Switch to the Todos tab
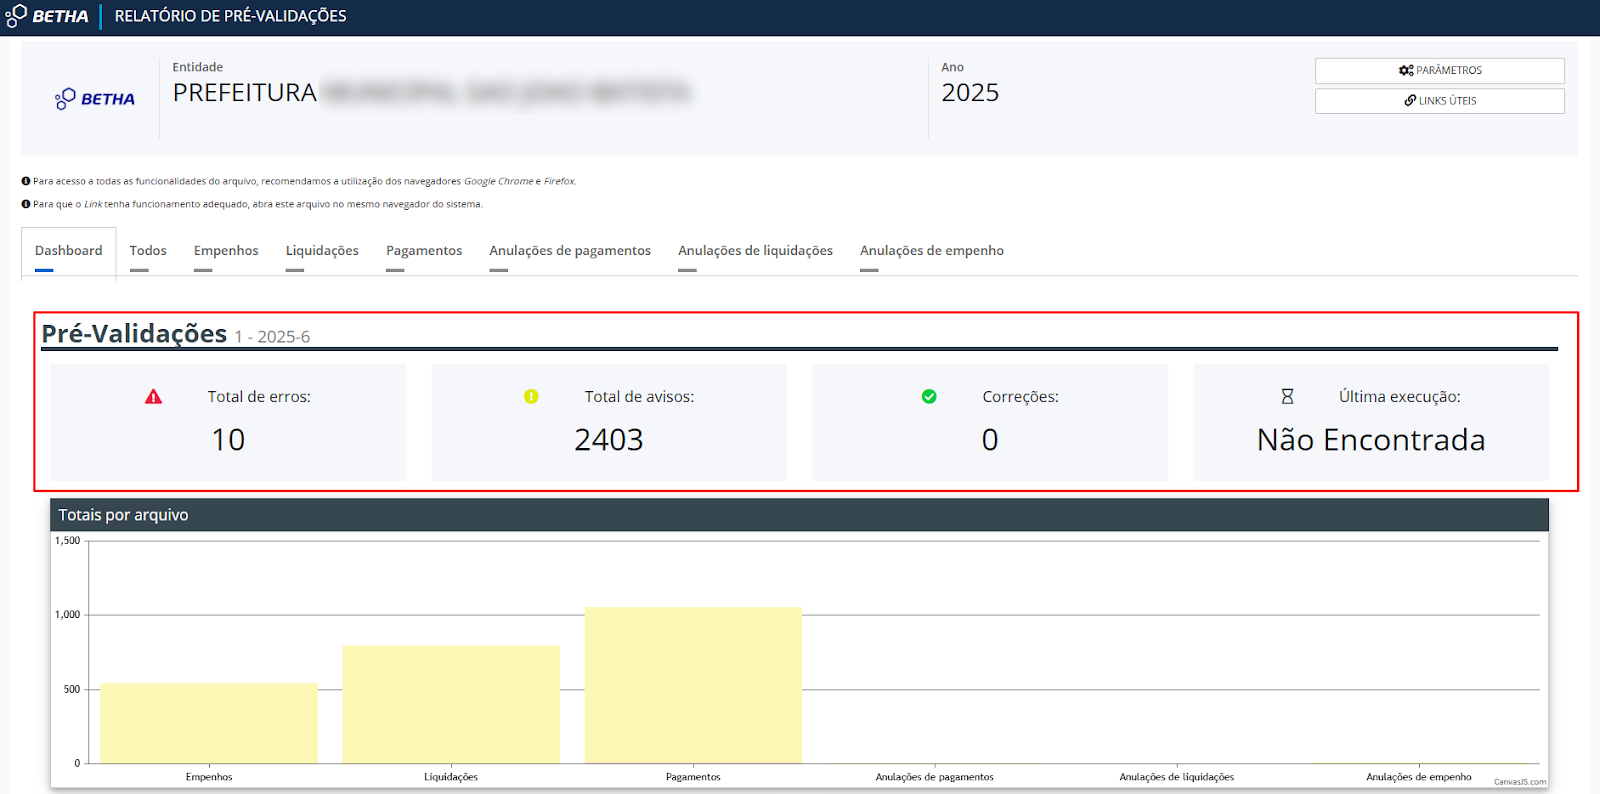Viewport: 1600px width, 794px height. pos(148,251)
